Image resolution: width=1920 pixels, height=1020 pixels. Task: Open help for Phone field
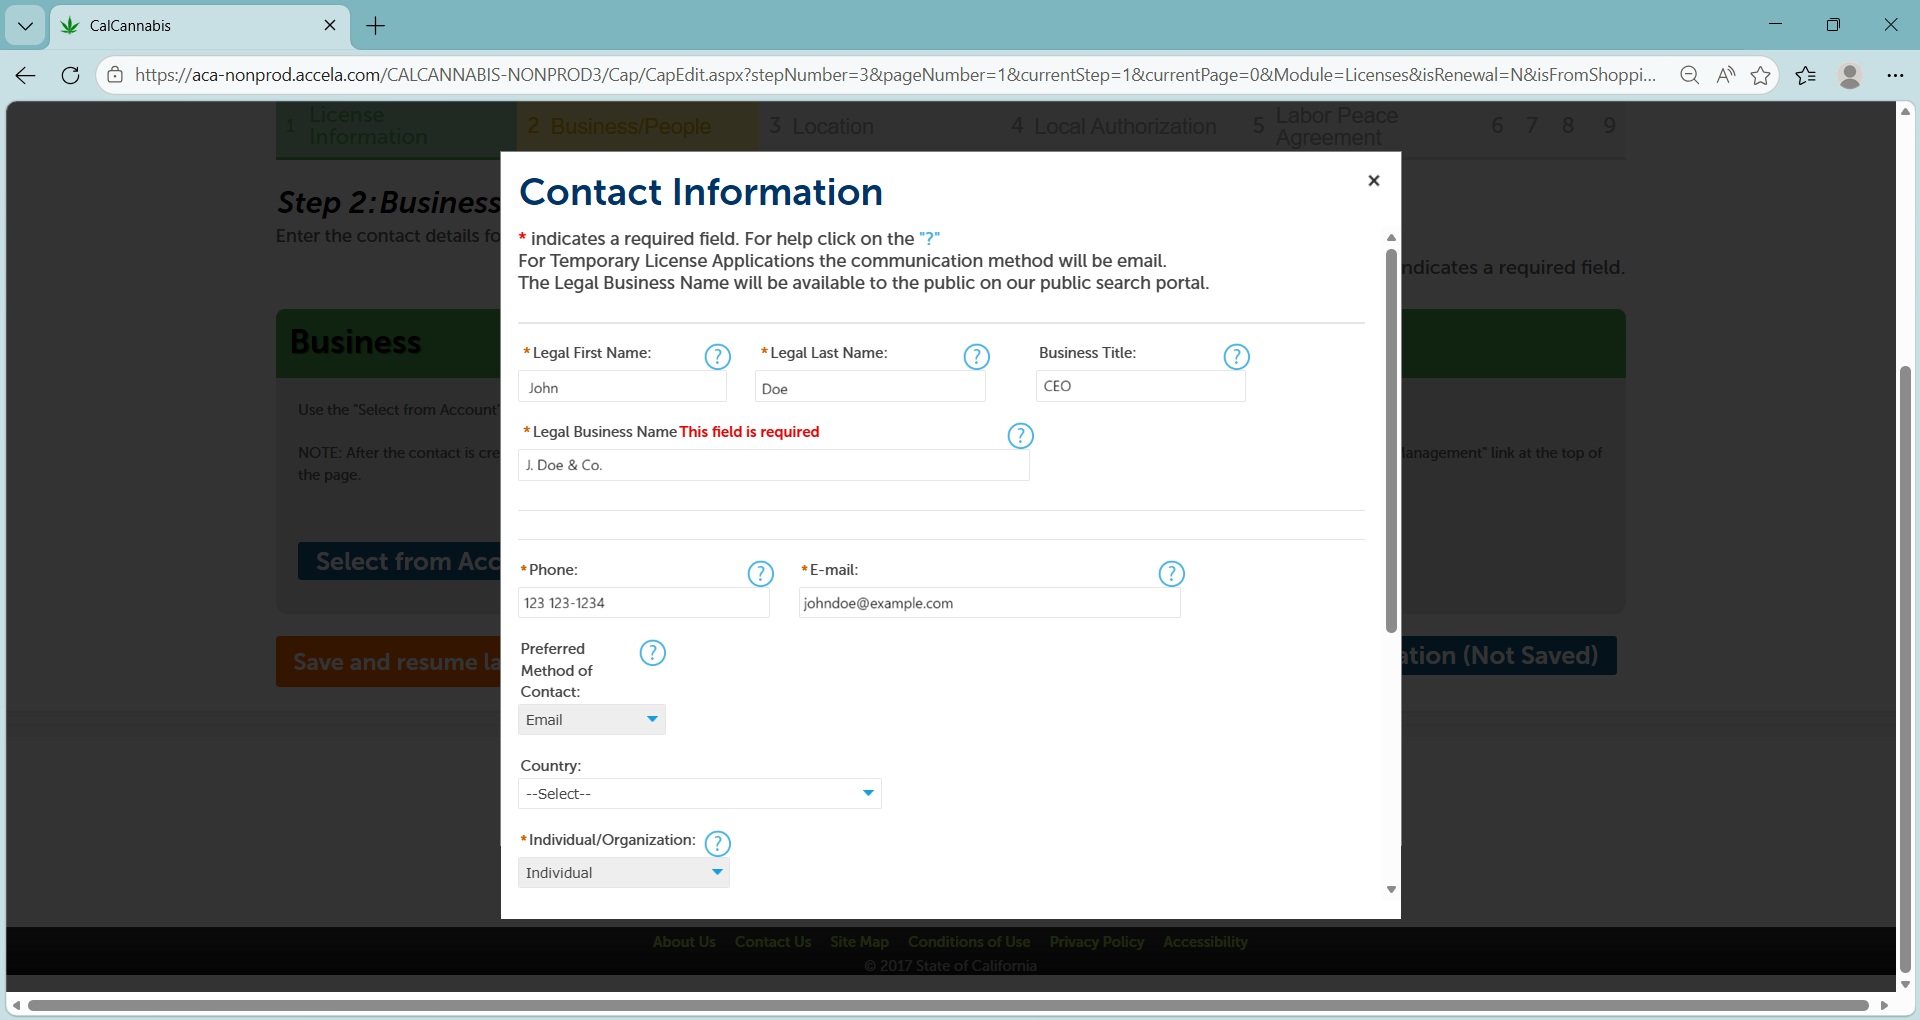pyautogui.click(x=761, y=574)
